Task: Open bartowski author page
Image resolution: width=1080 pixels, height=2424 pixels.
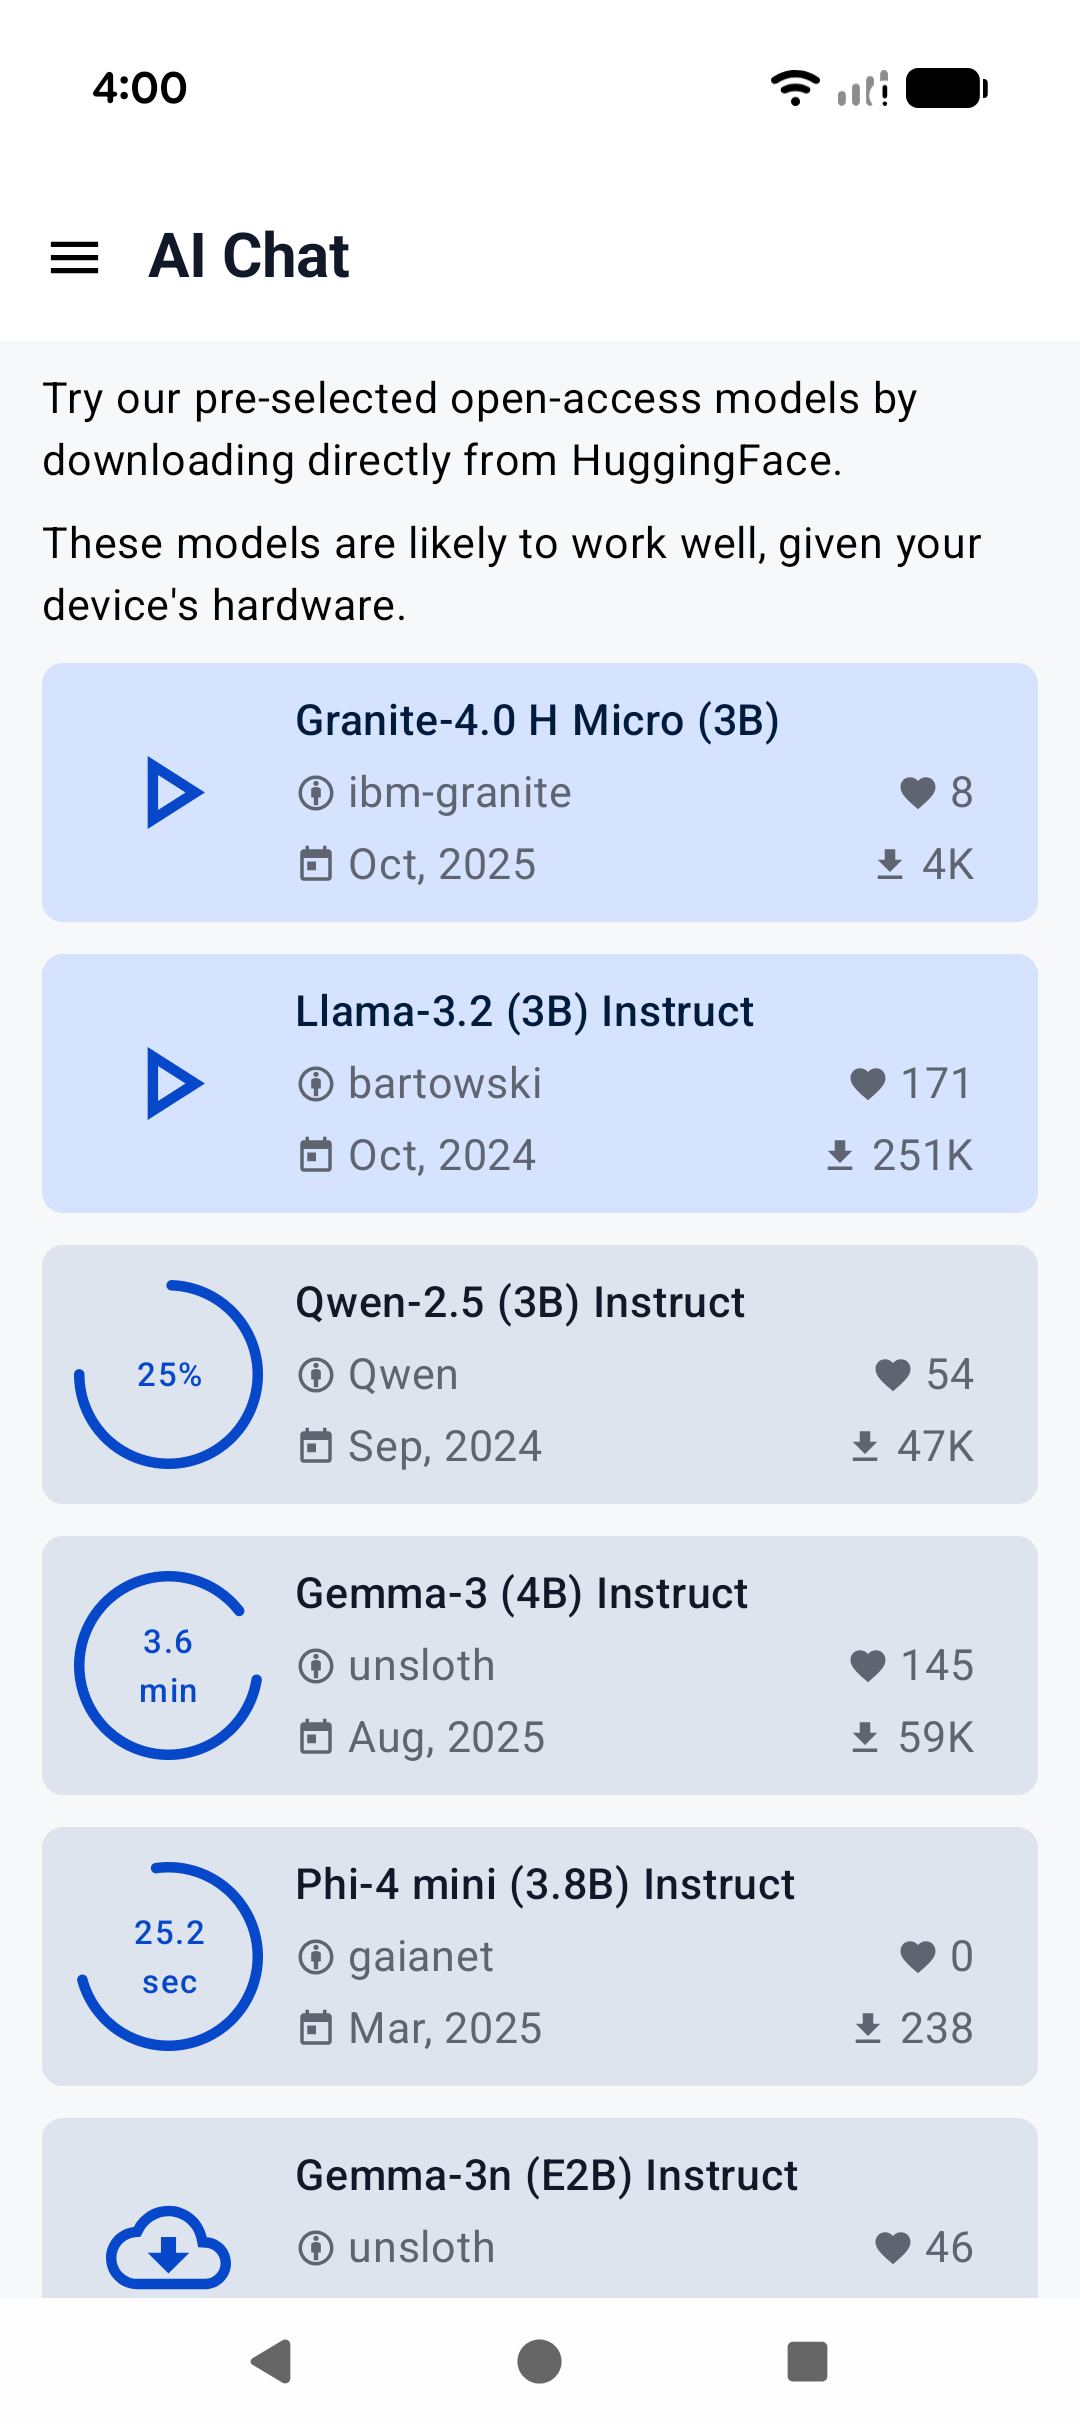Action: pos(444,1084)
